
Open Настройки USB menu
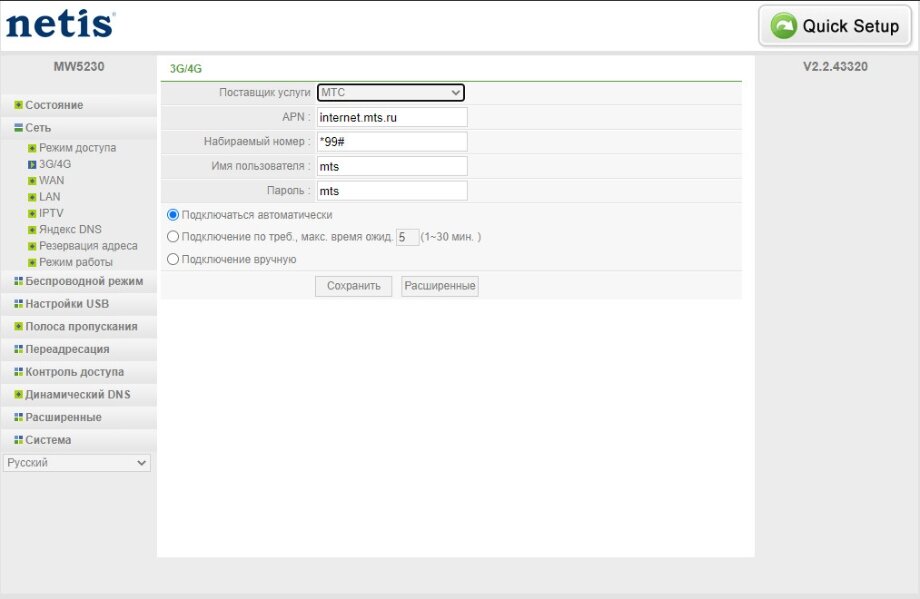(67, 304)
